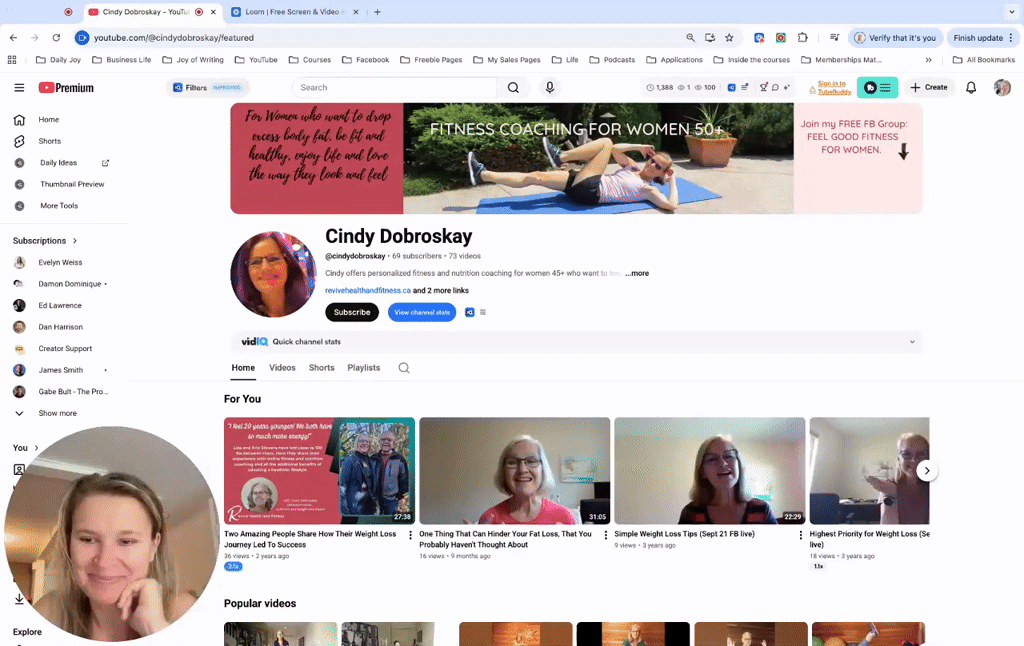This screenshot has width=1024, height=646.
Task: Start voice search with microphone icon
Action: [x=550, y=88]
